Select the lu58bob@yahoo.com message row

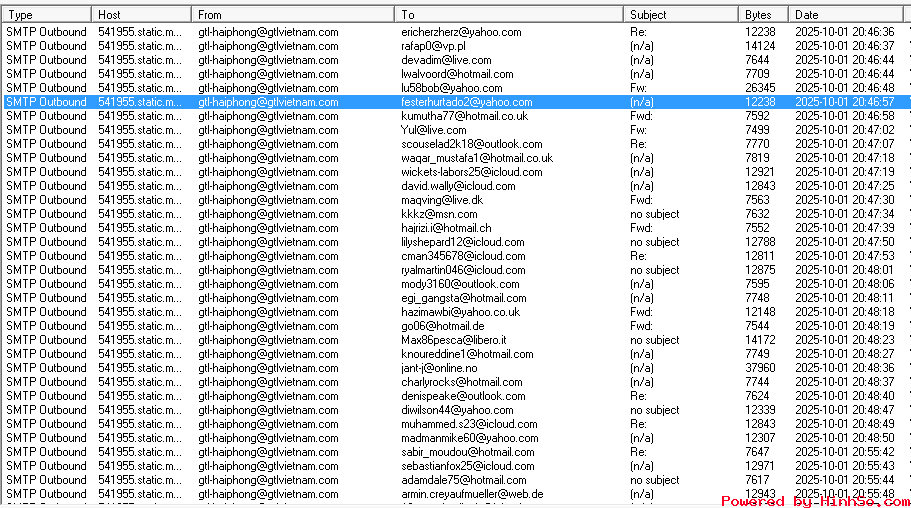451,88
